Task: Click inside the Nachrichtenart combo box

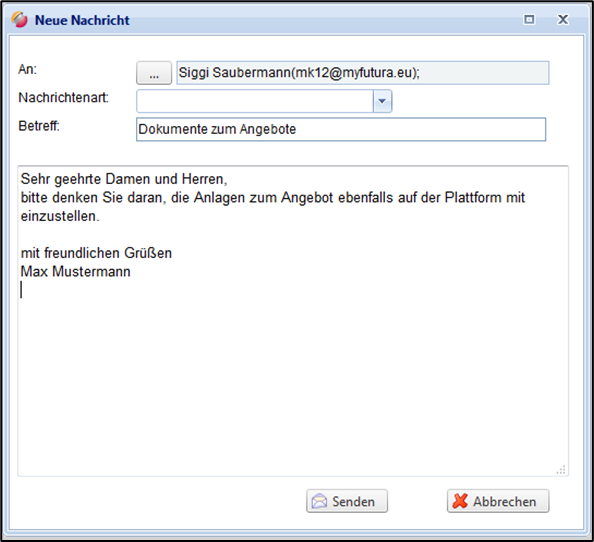Action: (x=255, y=101)
